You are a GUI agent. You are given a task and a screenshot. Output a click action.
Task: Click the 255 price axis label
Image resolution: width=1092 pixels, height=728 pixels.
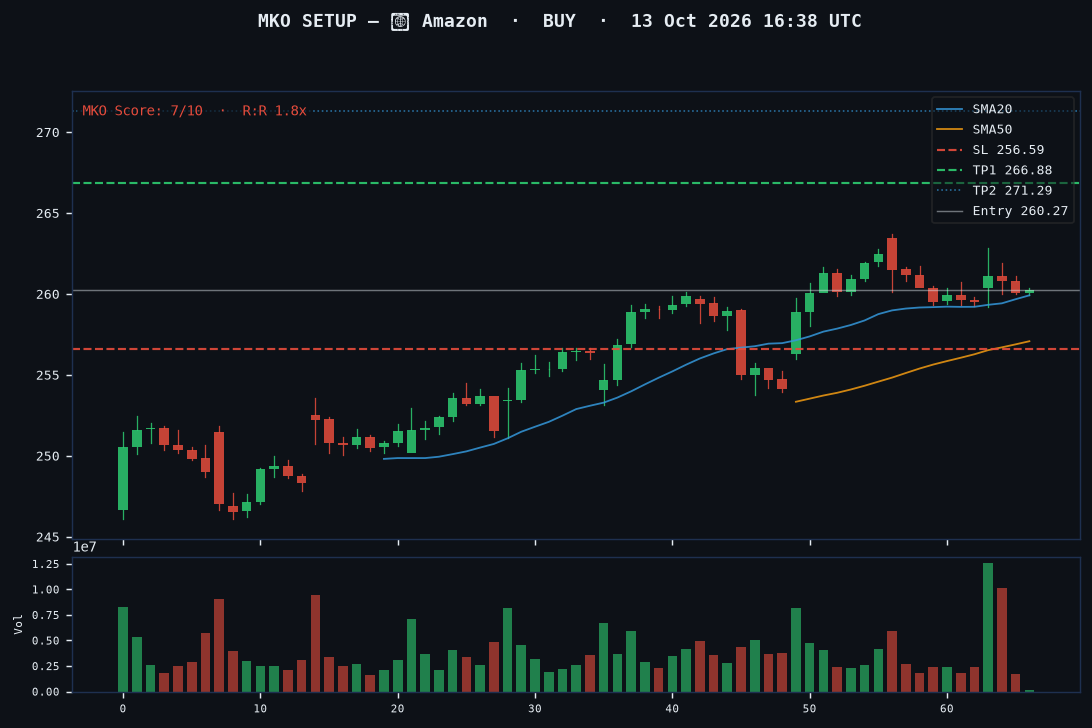(47, 375)
